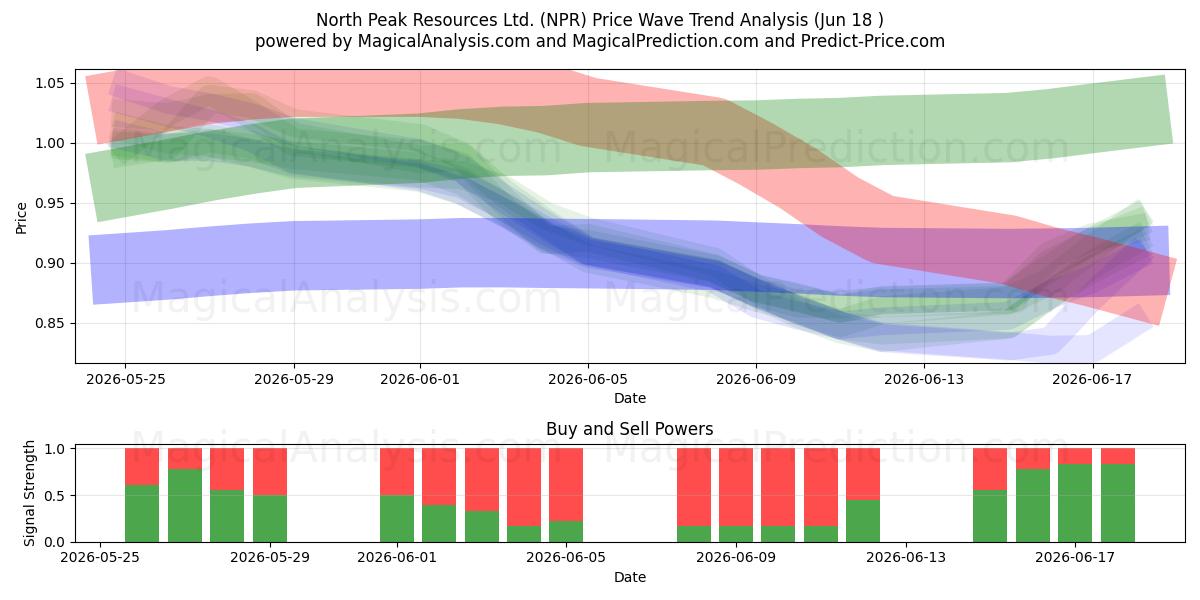Click the 1.0 signal strength tick label
The width and height of the screenshot is (1200, 600).
point(57,449)
